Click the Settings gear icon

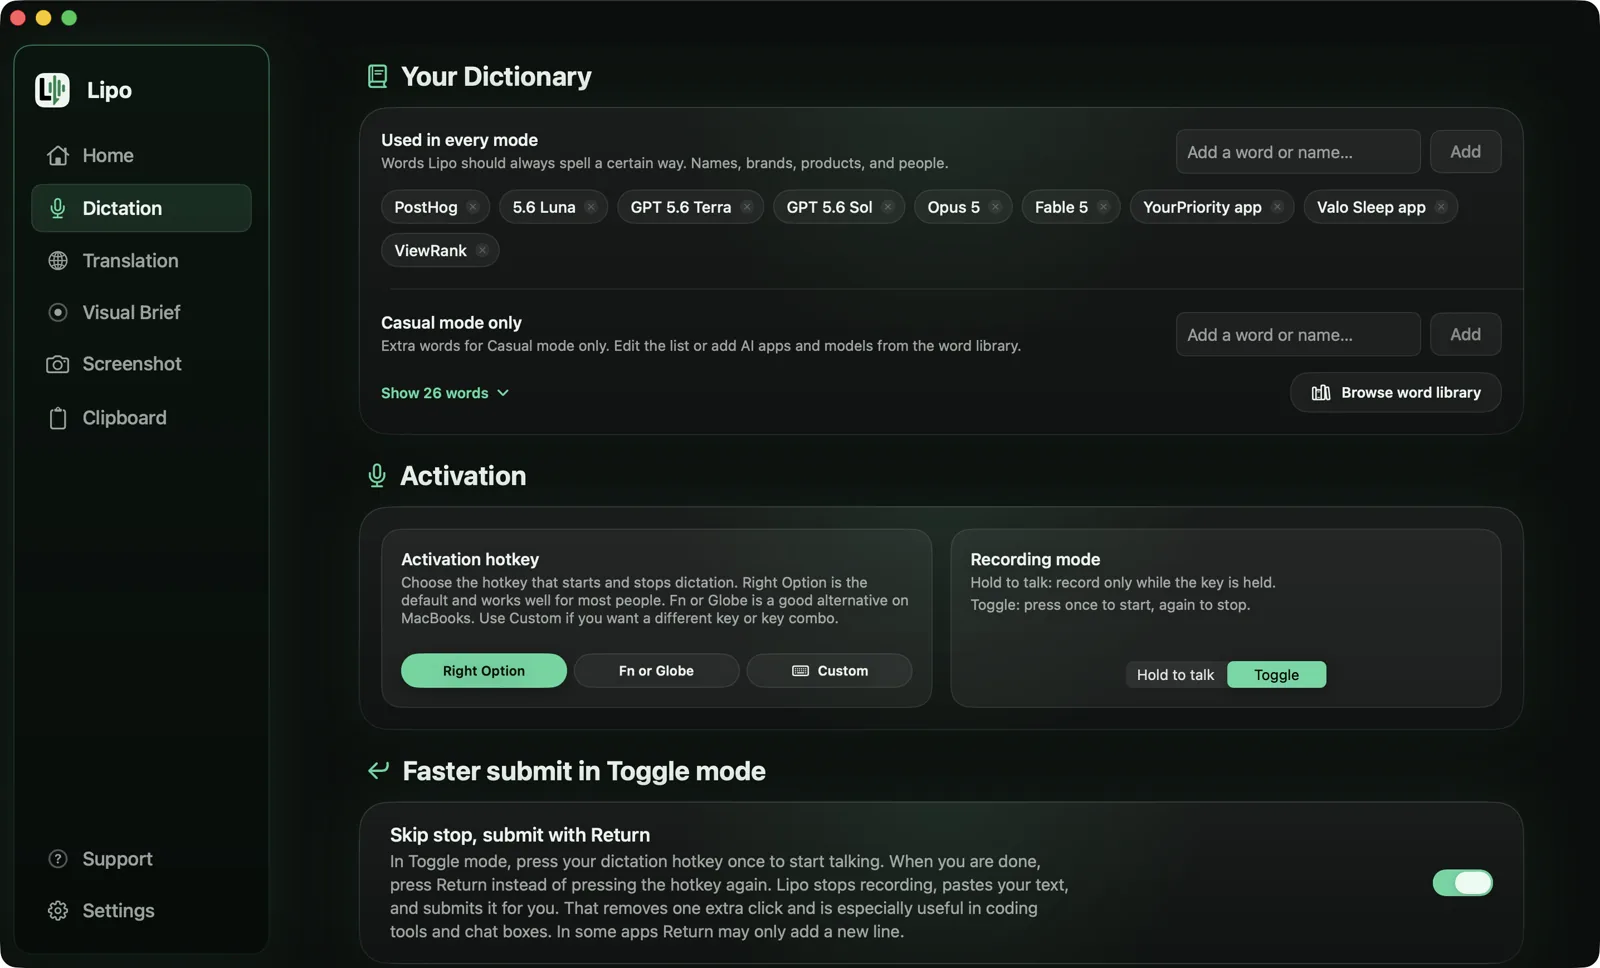click(58, 911)
